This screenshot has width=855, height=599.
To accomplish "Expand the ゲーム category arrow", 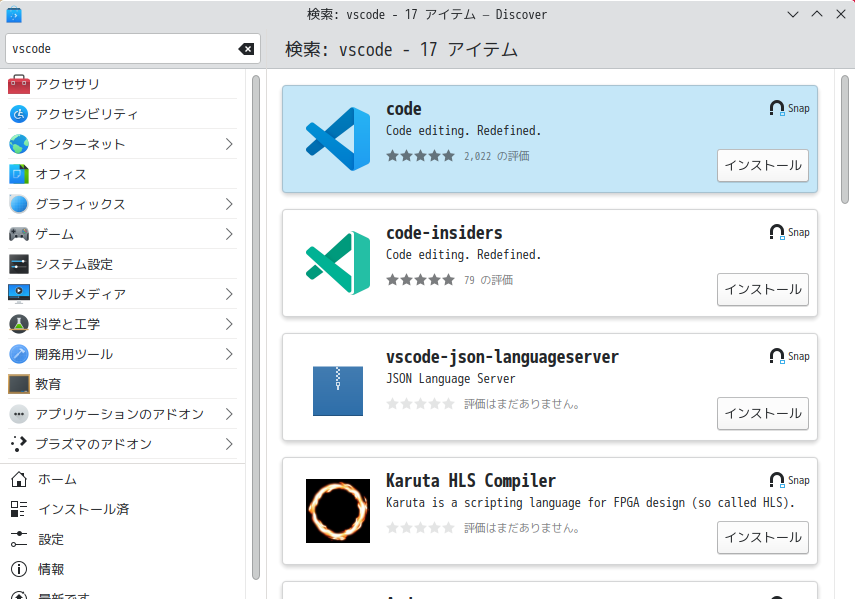I will point(229,234).
